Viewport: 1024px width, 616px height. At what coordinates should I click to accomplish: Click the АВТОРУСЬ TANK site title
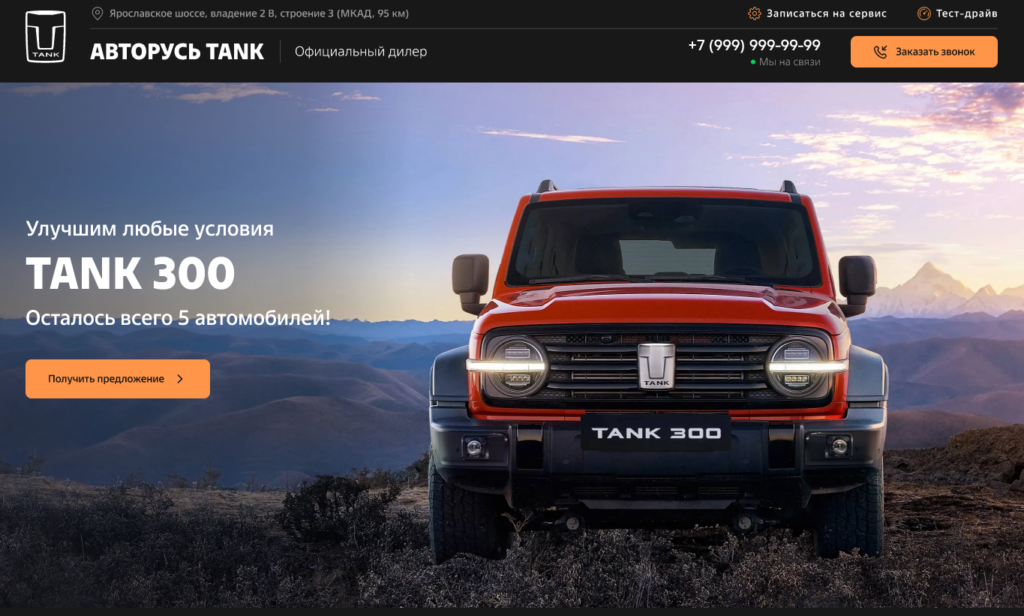coord(177,52)
